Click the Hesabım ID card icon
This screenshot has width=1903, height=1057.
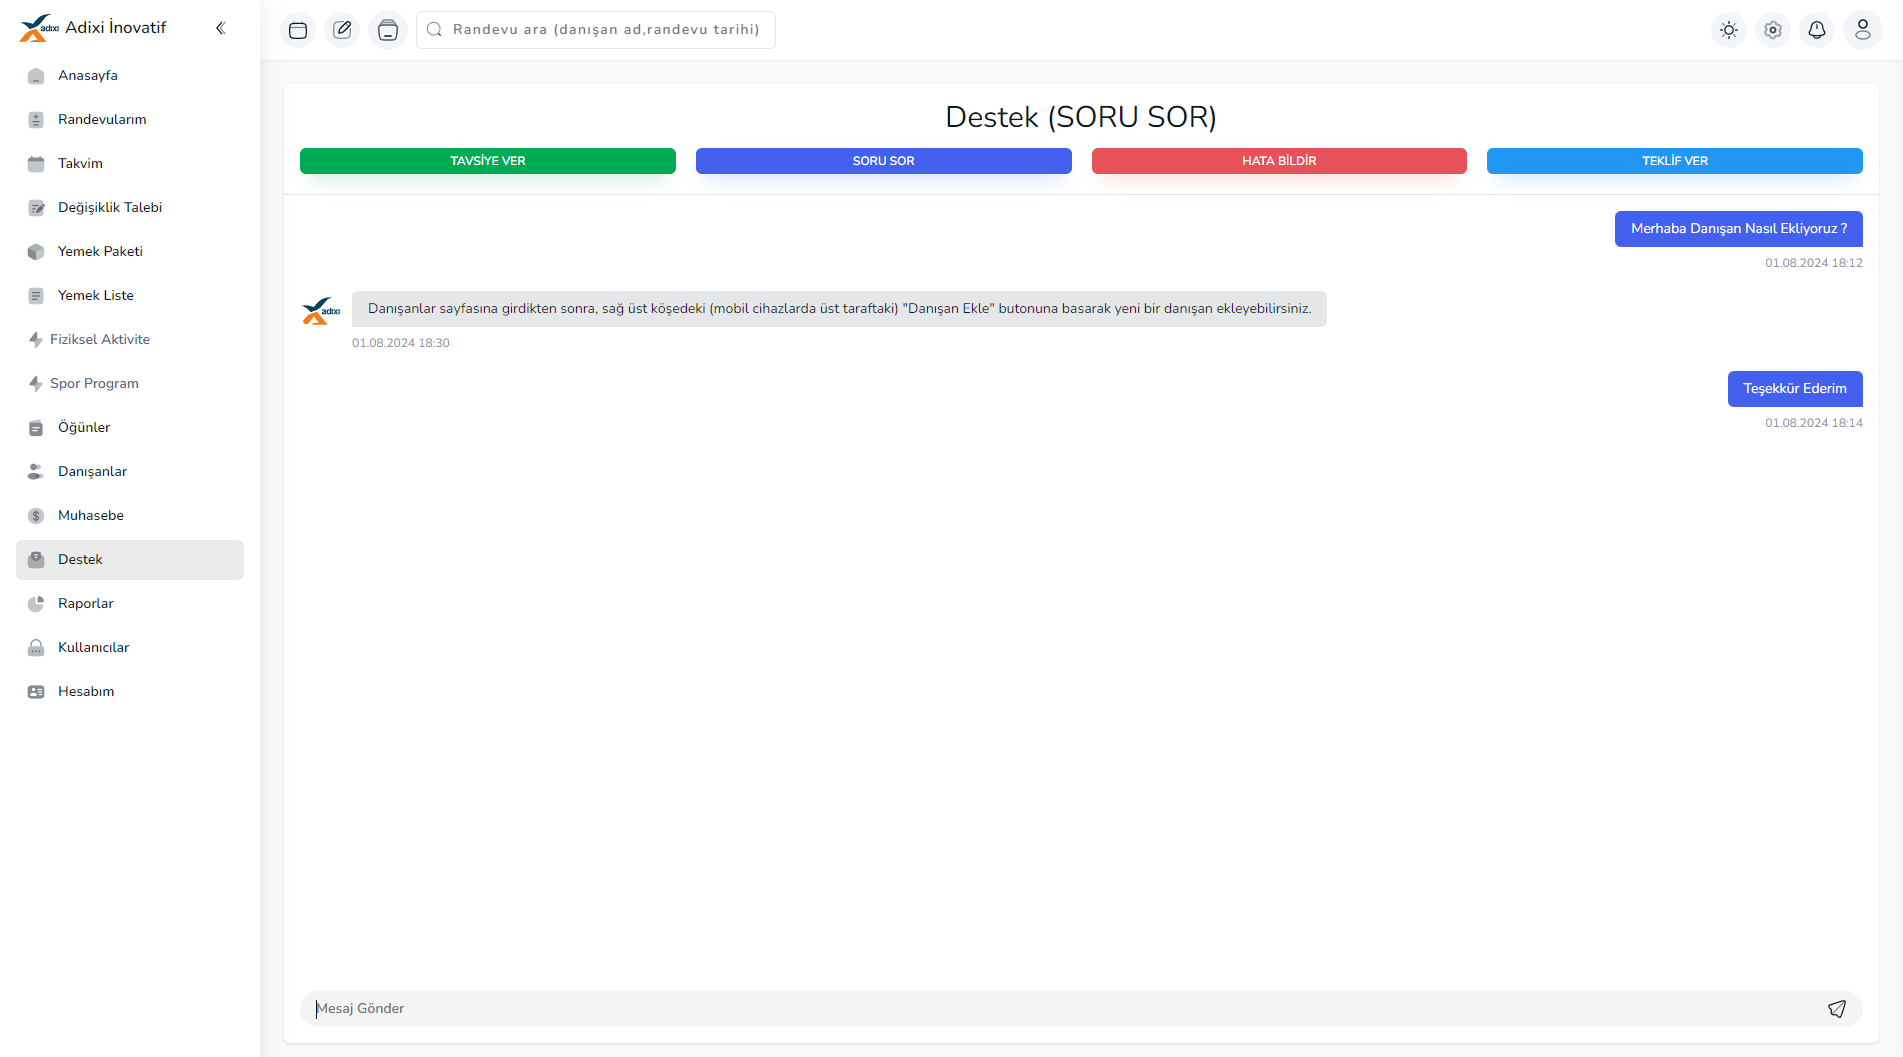(36, 692)
